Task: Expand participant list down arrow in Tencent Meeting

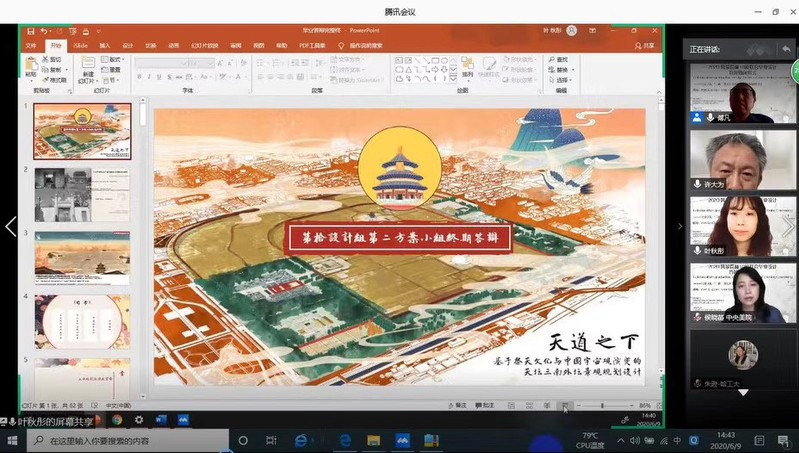Action: 743,393
